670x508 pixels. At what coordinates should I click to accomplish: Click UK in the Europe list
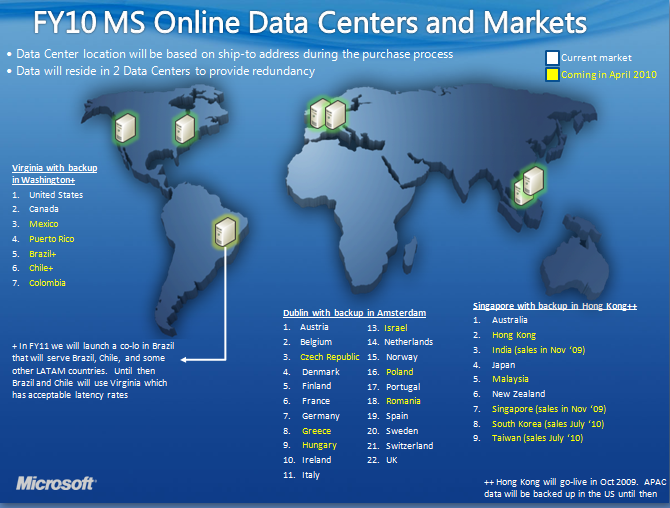point(391,460)
